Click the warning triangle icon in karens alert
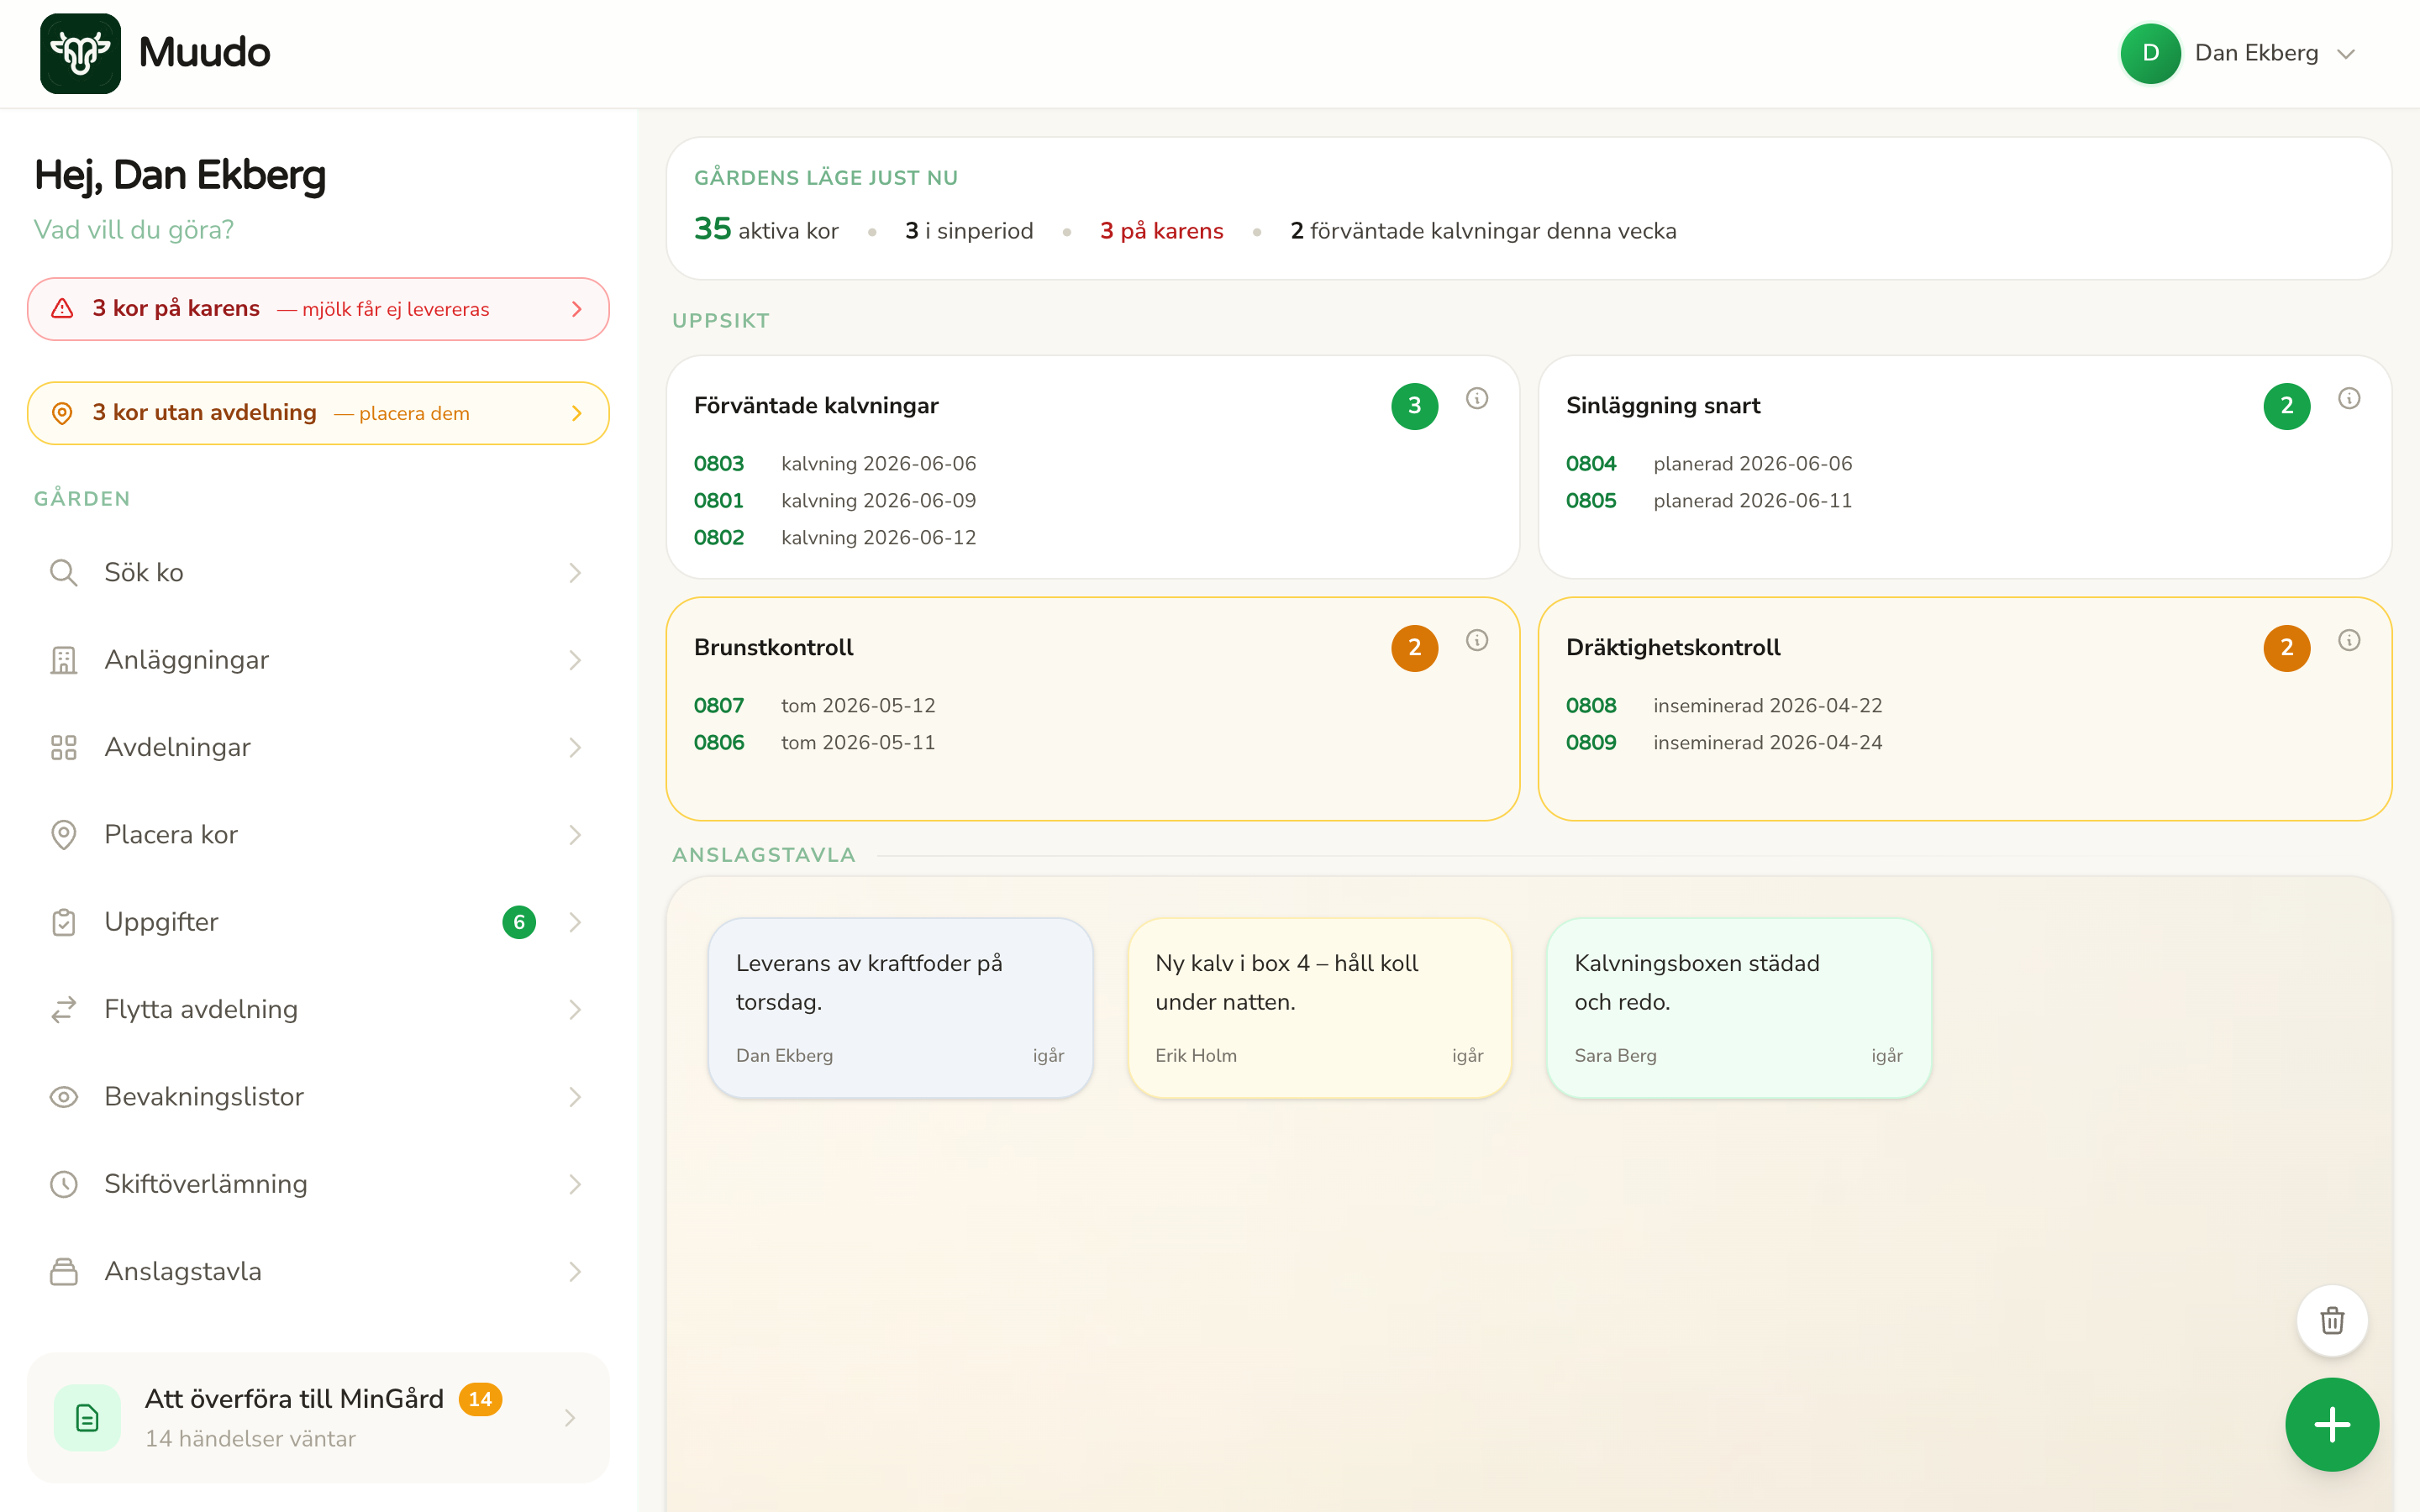Viewport: 2420px width, 1512px height. click(x=62, y=309)
